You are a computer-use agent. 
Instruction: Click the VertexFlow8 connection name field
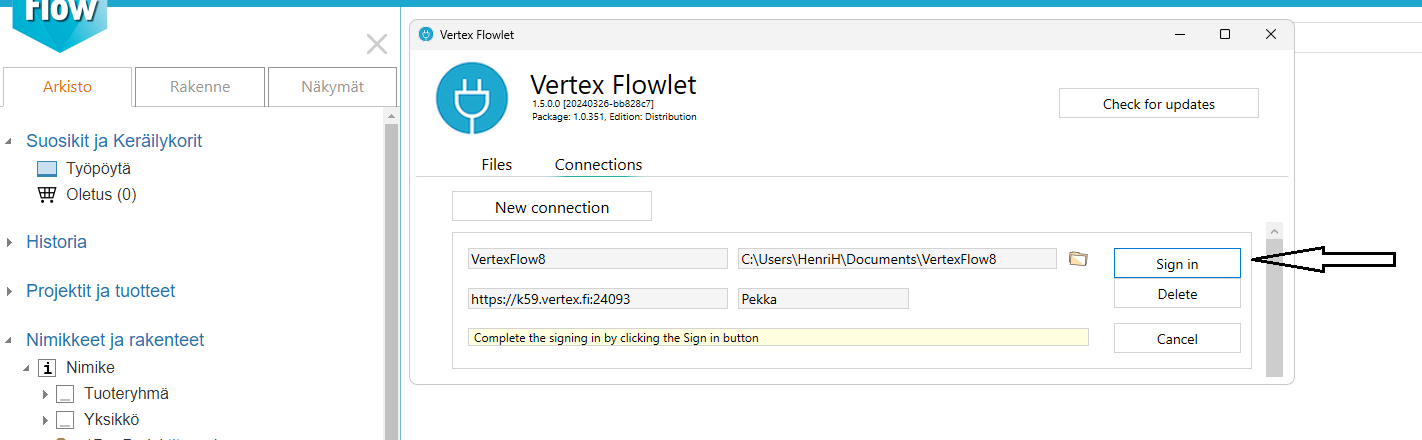click(x=597, y=259)
